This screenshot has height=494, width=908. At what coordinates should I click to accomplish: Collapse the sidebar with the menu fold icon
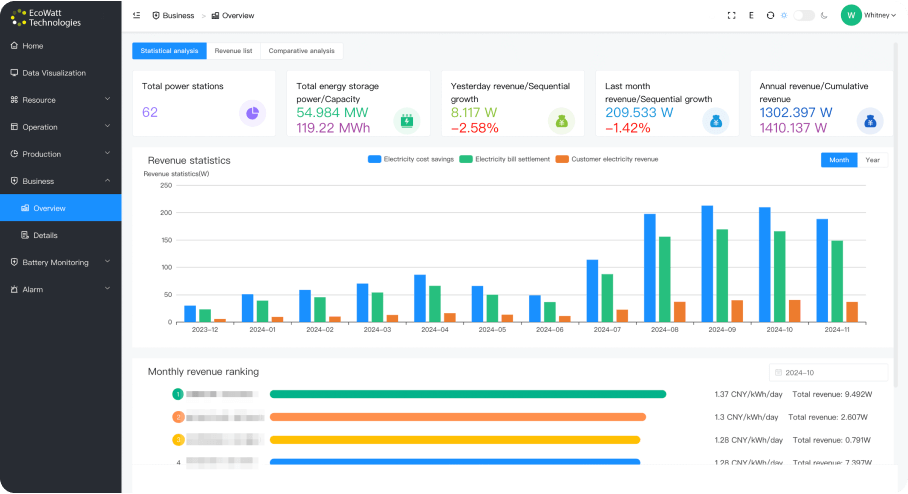click(x=137, y=16)
